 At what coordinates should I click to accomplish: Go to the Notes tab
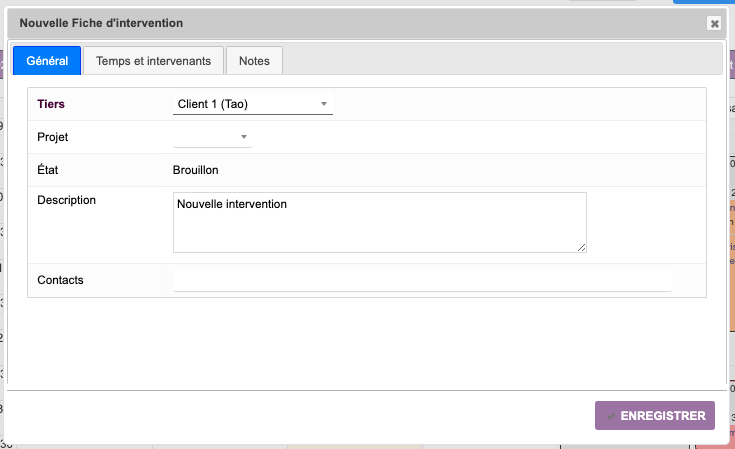(254, 61)
